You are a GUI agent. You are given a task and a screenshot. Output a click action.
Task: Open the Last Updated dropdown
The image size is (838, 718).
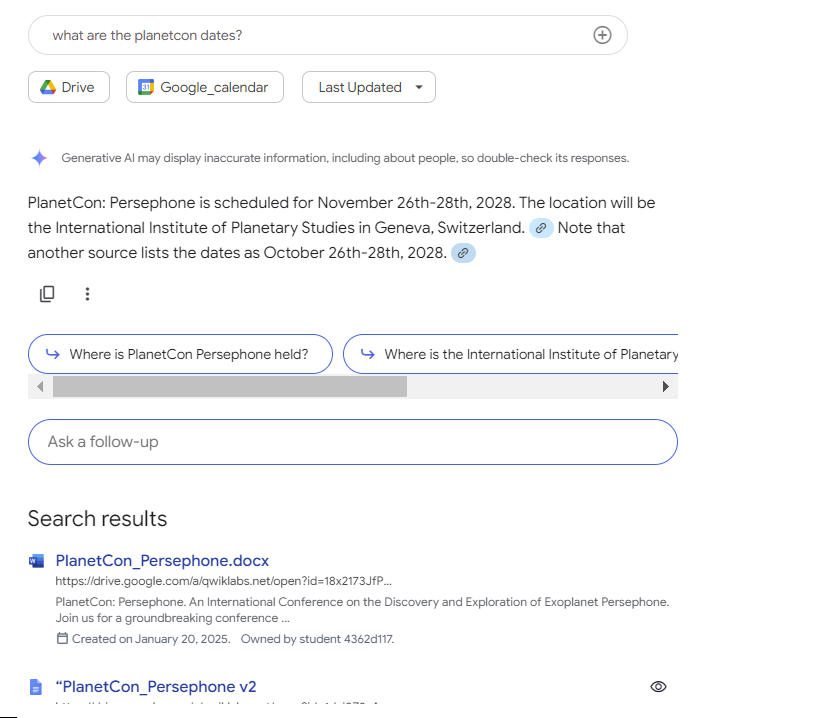pyautogui.click(x=368, y=87)
